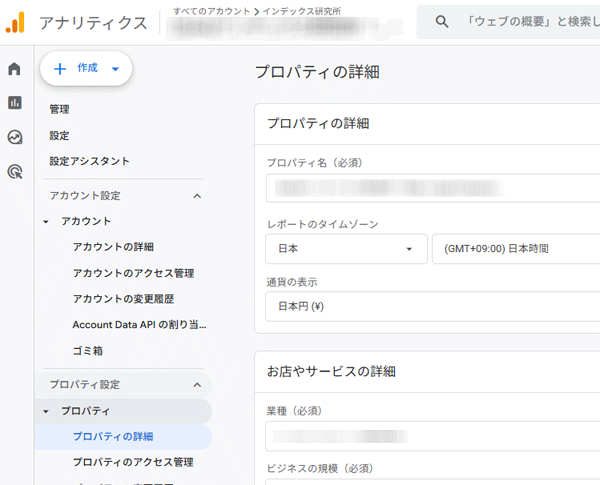Open the Explore icon in left rail
Screen dimensions: 600x485
point(15,137)
